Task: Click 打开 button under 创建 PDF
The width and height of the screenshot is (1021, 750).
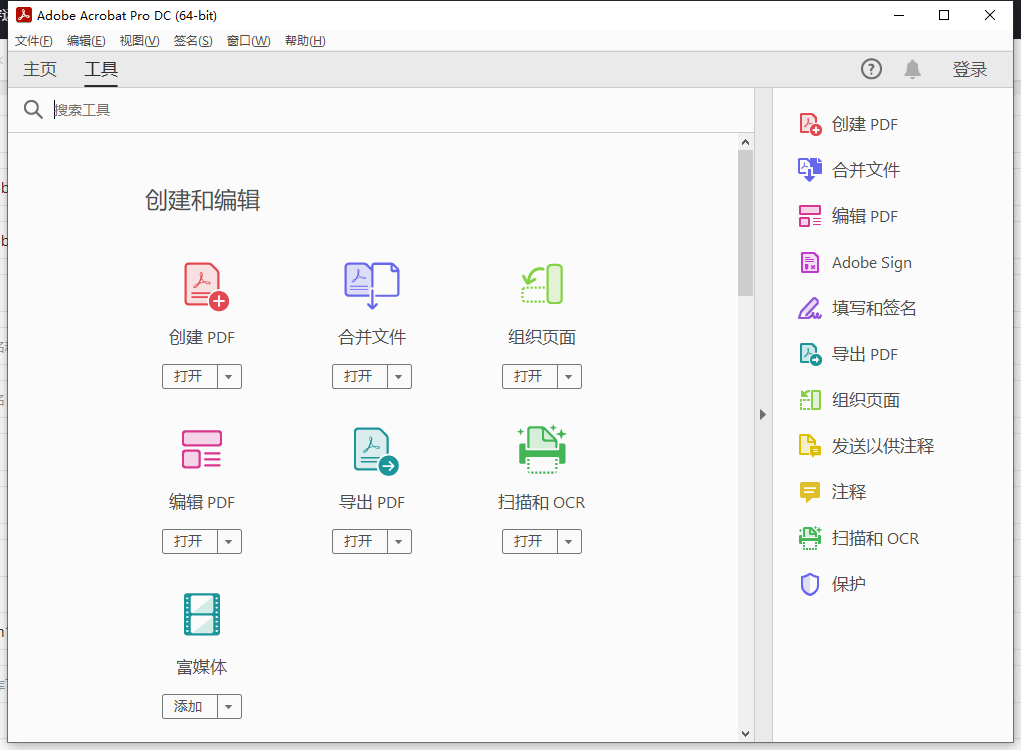Action: click(x=189, y=376)
